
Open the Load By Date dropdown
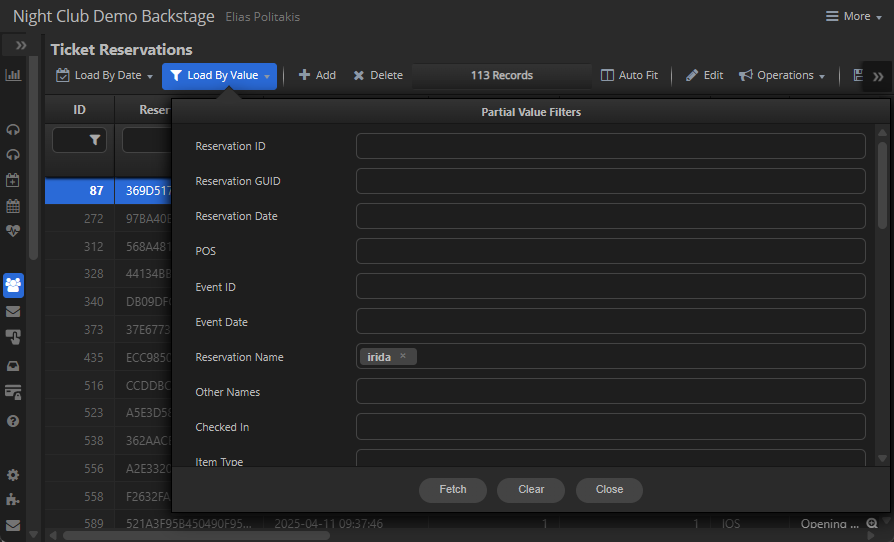pos(104,76)
